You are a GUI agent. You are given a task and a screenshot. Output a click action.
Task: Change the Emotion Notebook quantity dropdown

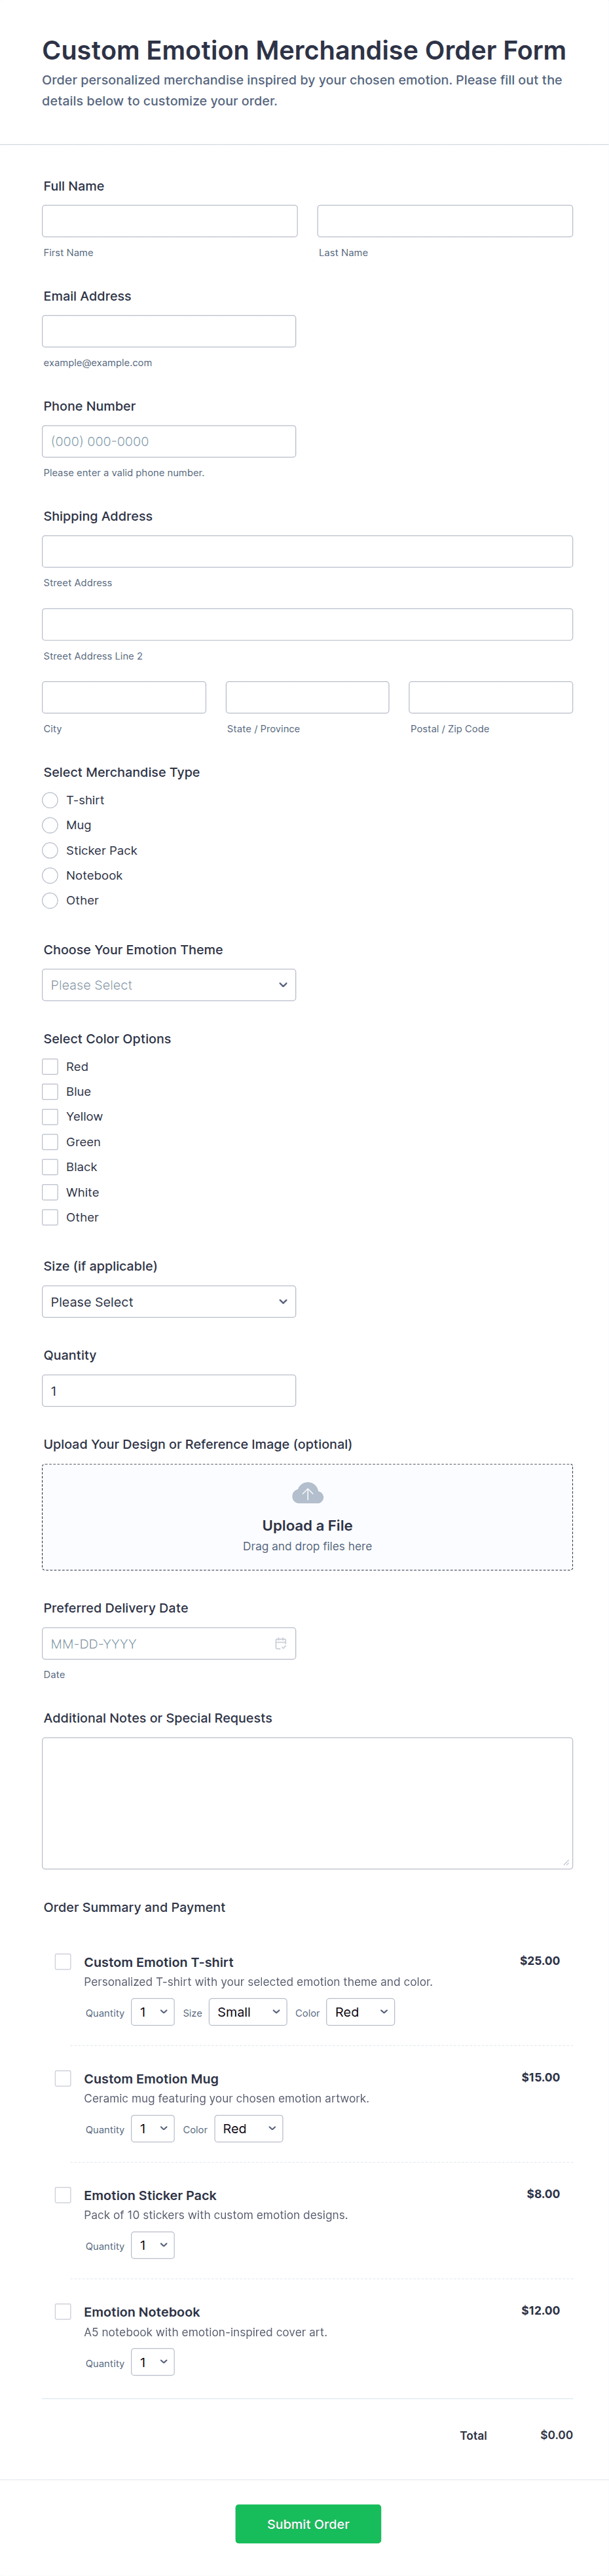153,2362
